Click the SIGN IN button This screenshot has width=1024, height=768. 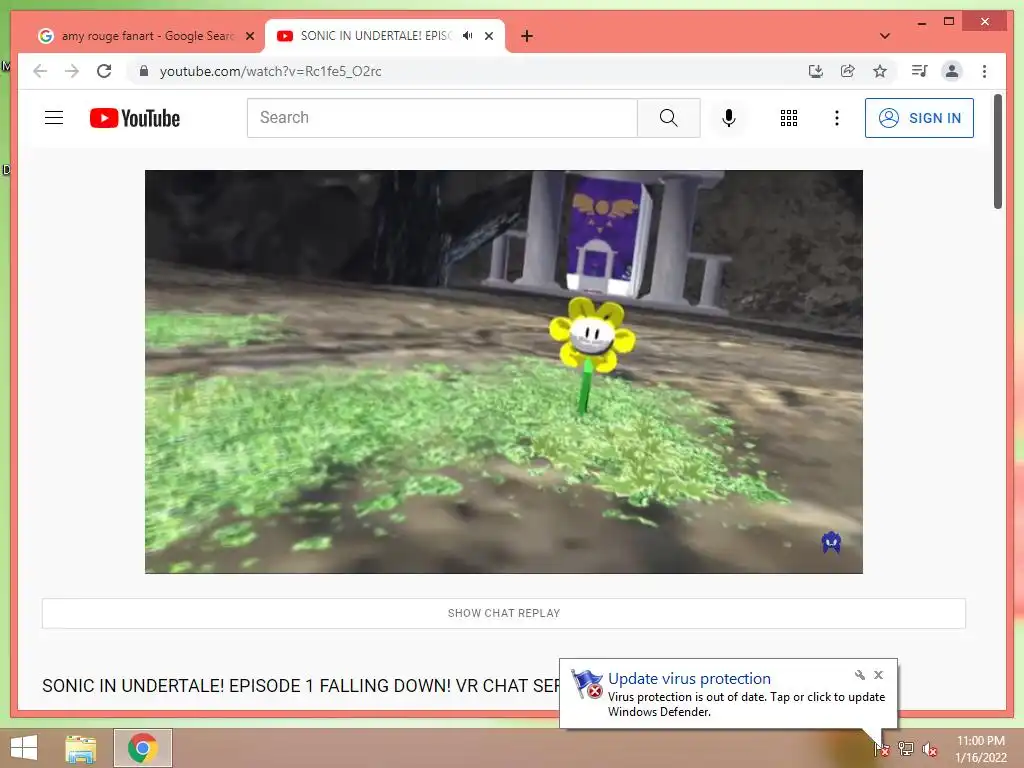(920, 118)
